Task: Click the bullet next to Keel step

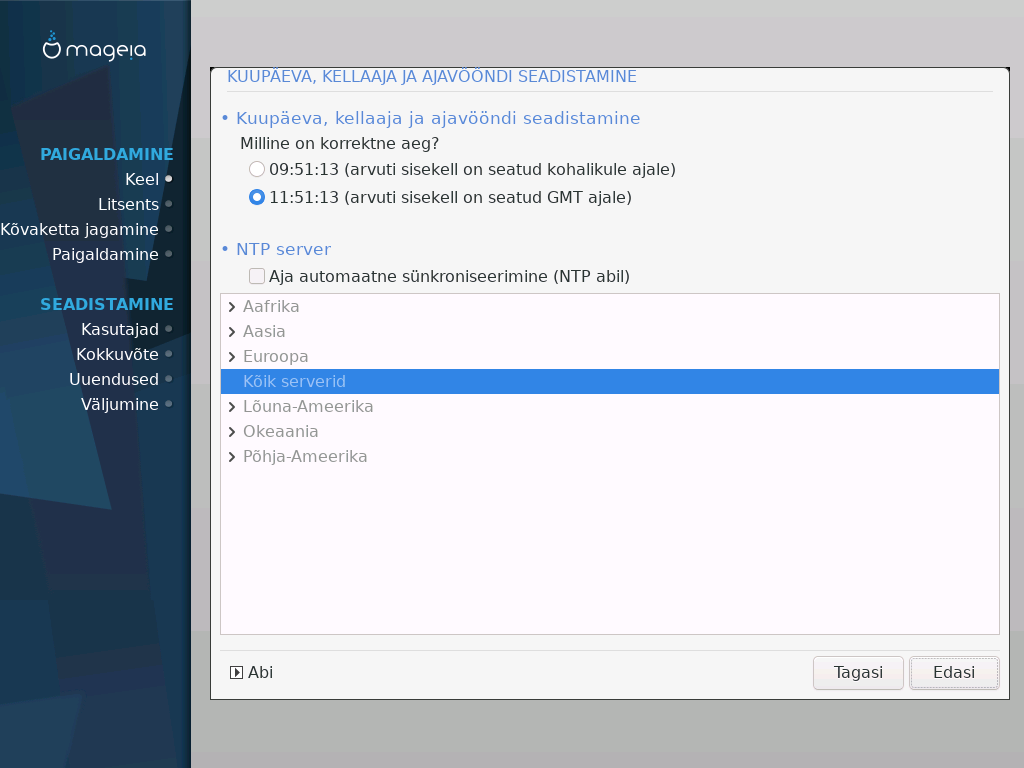Action: tap(168, 179)
